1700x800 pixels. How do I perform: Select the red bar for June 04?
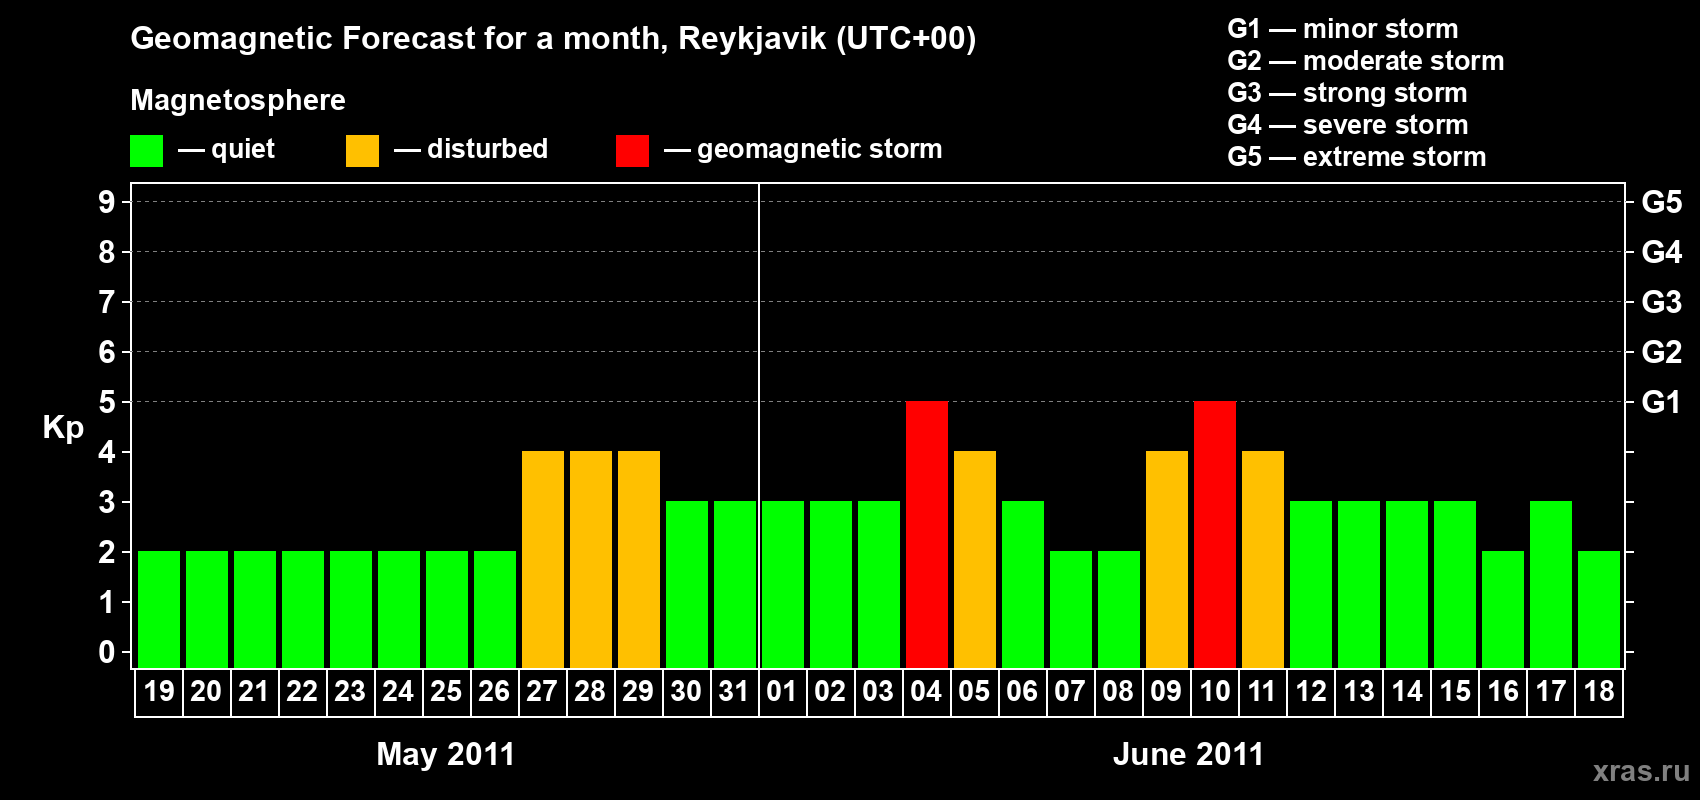tap(927, 534)
